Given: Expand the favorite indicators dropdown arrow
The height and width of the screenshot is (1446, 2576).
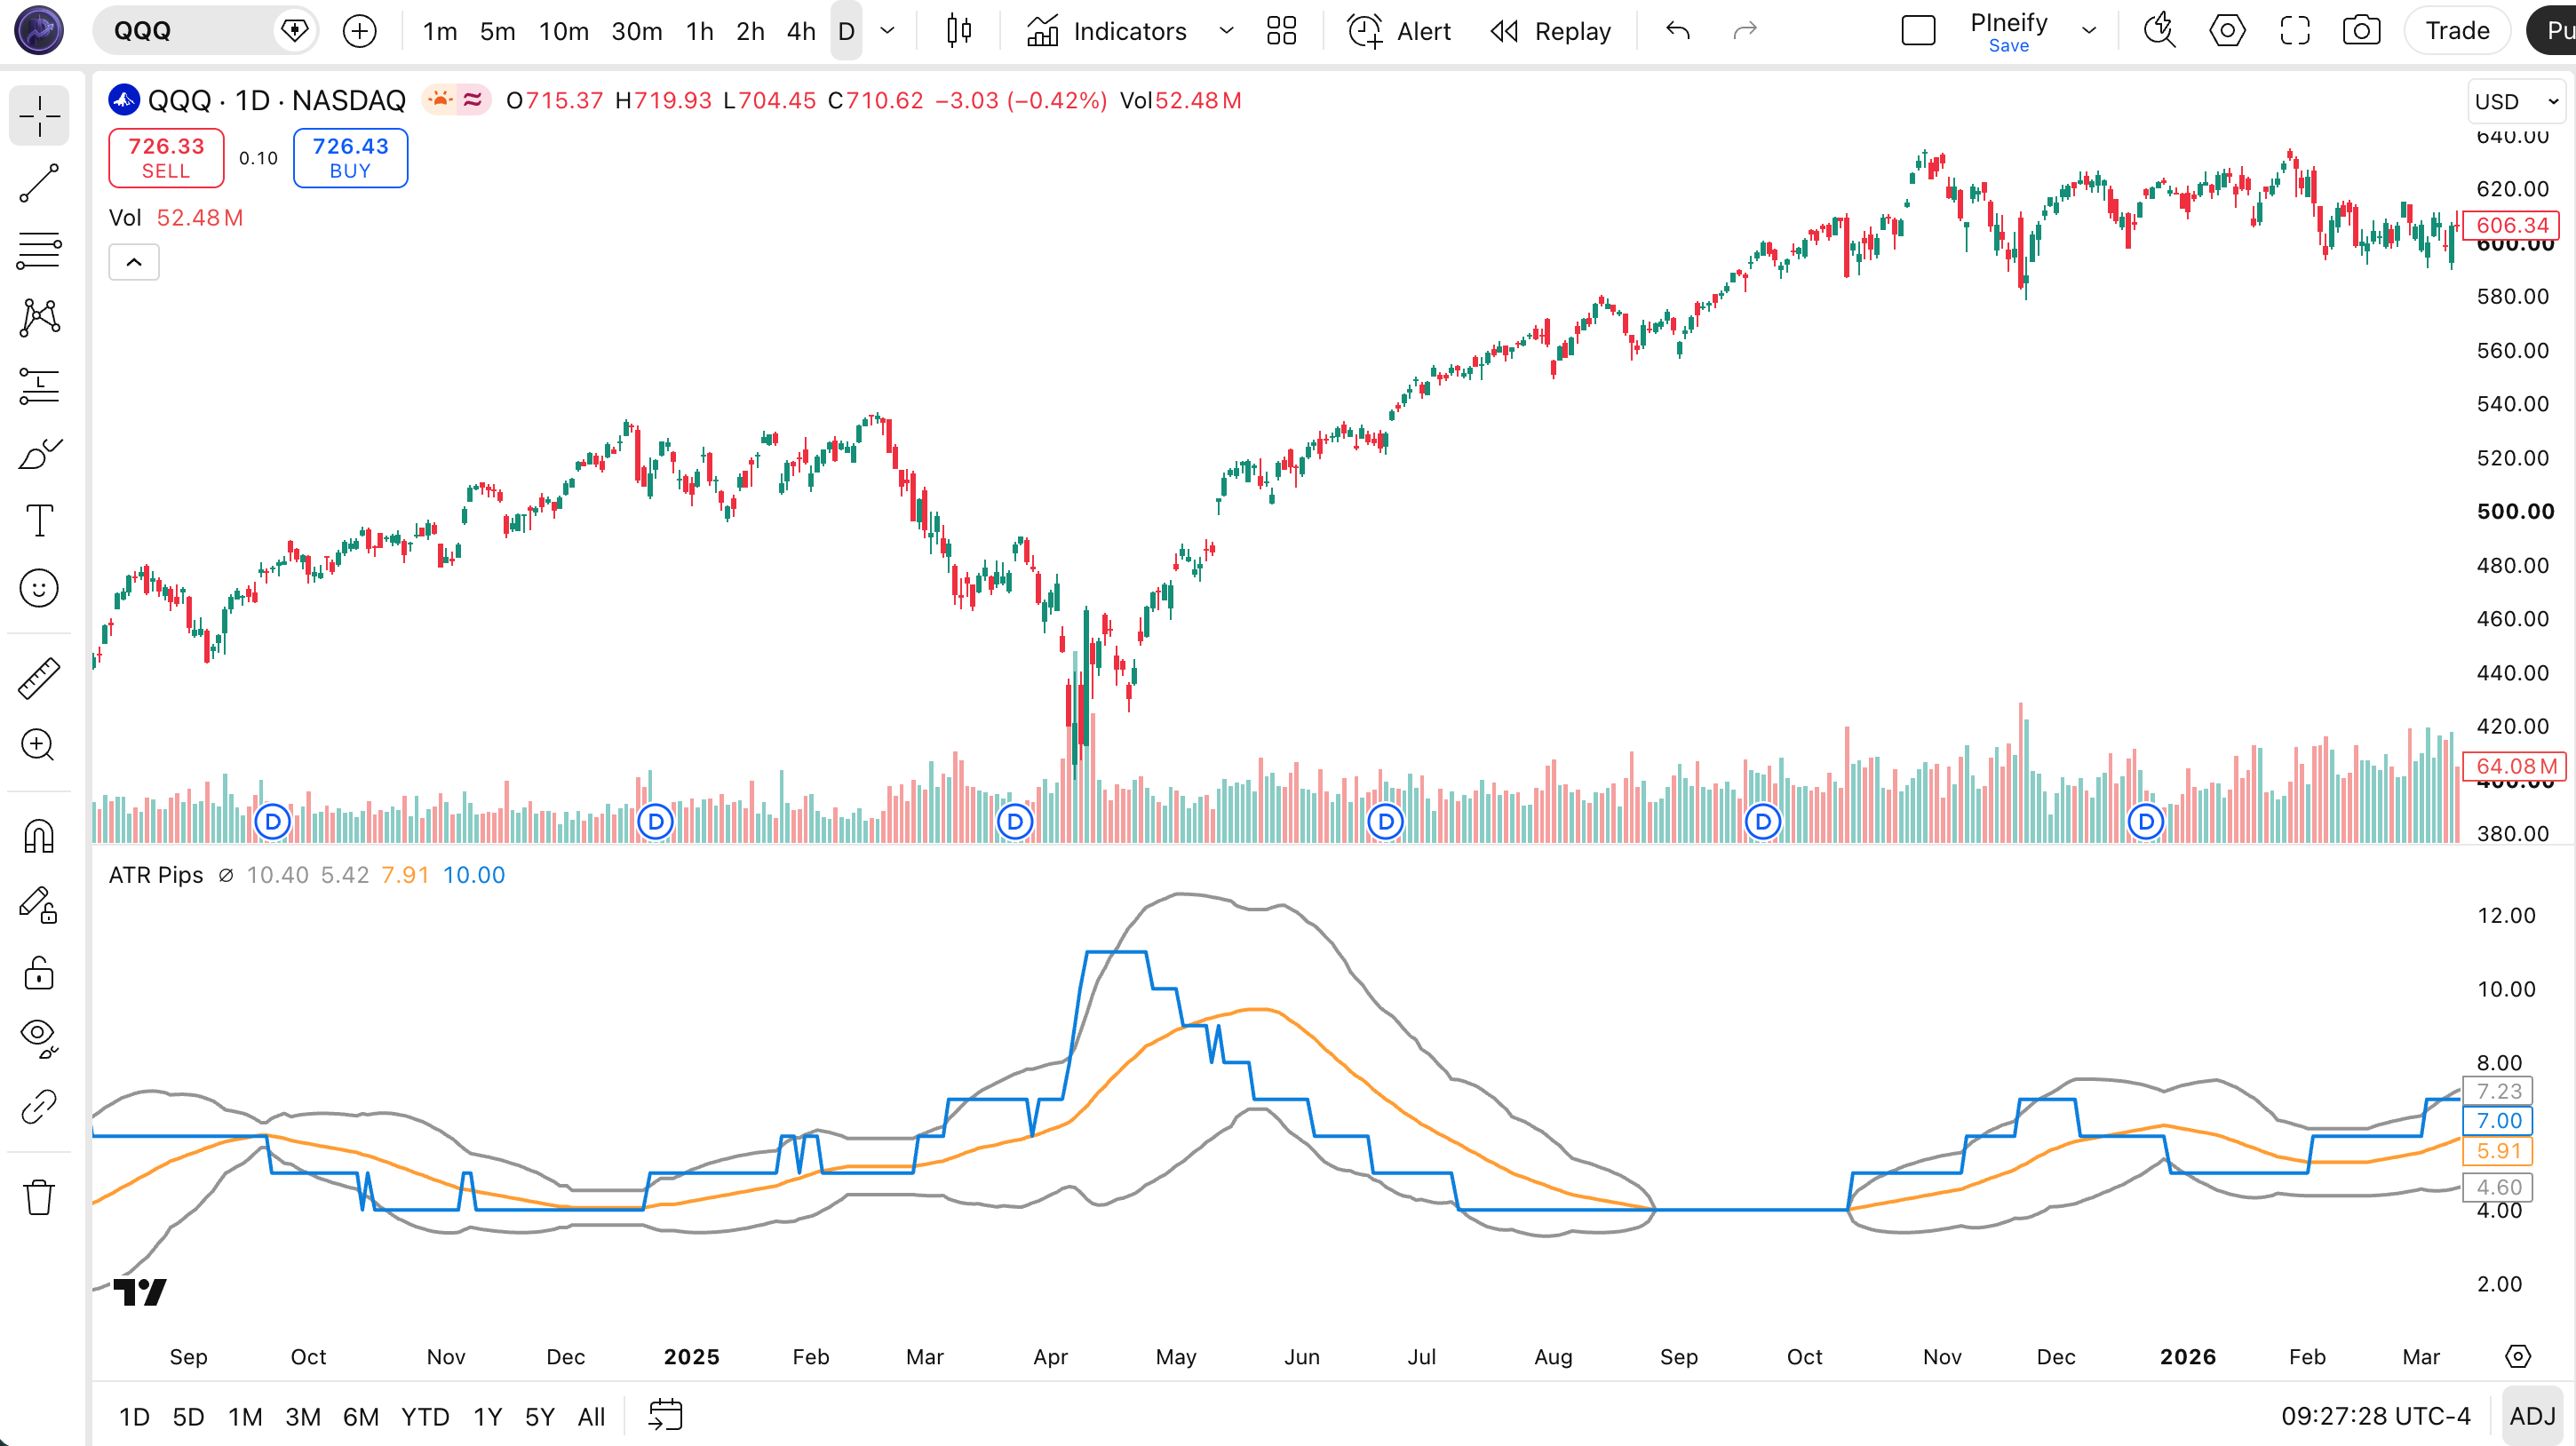Looking at the screenshot, I should [x=1226, y=31].
